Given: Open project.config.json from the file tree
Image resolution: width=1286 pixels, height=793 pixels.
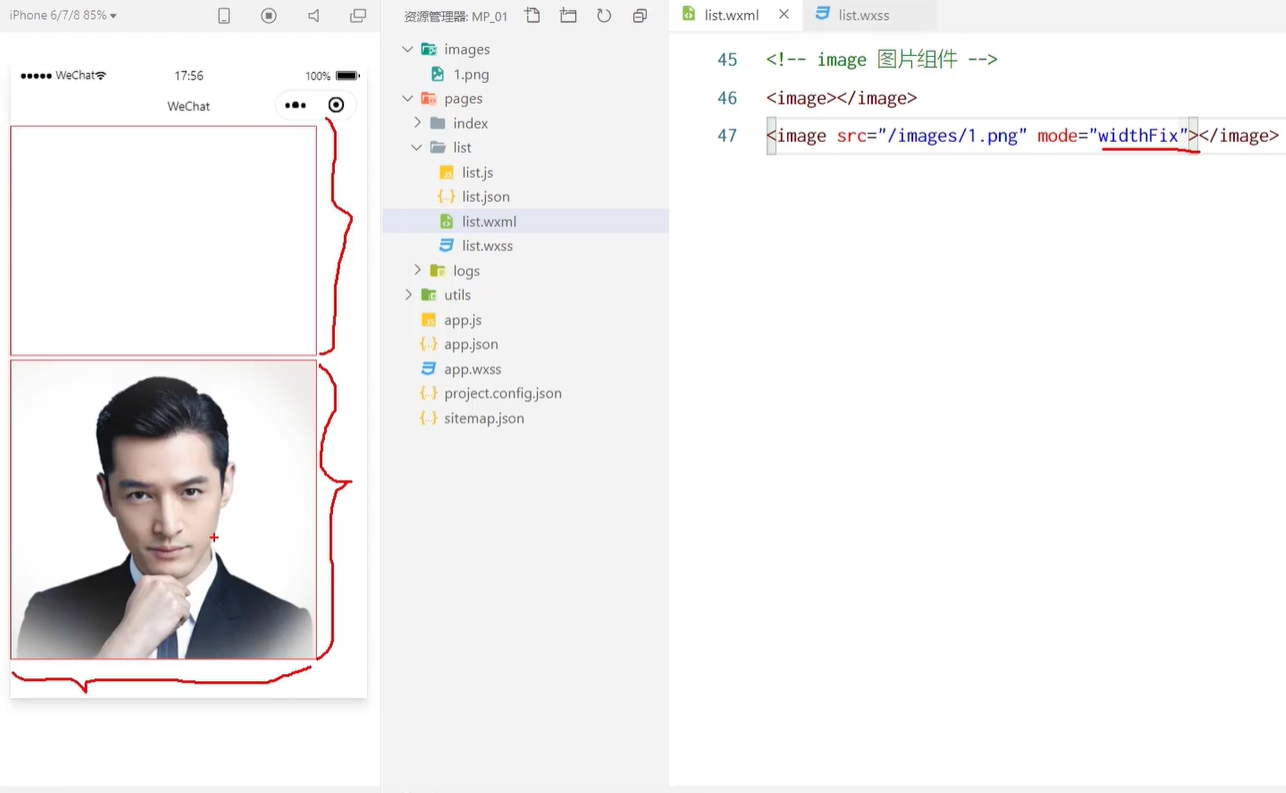Looking at the screenshot, I should tap(502, 393).
